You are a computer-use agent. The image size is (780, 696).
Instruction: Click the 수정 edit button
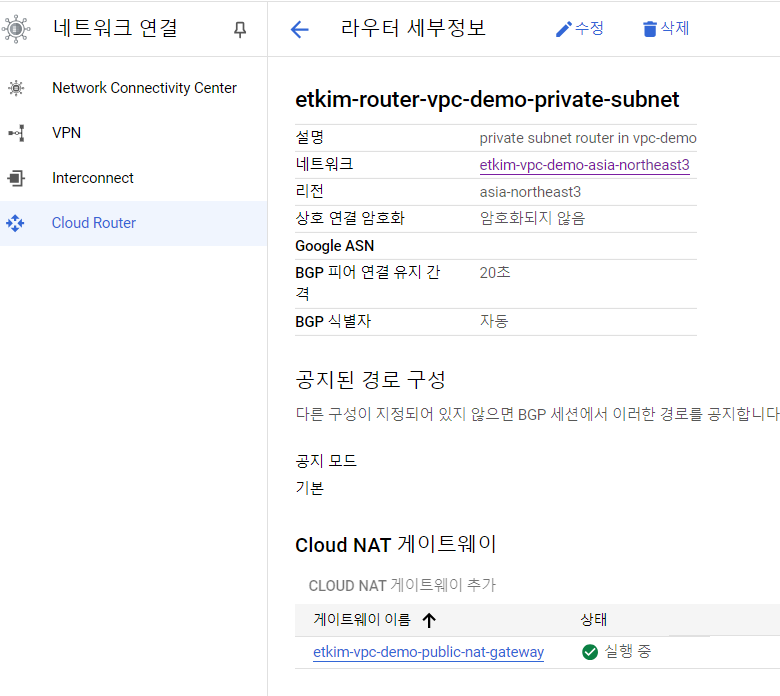point(580,29)
